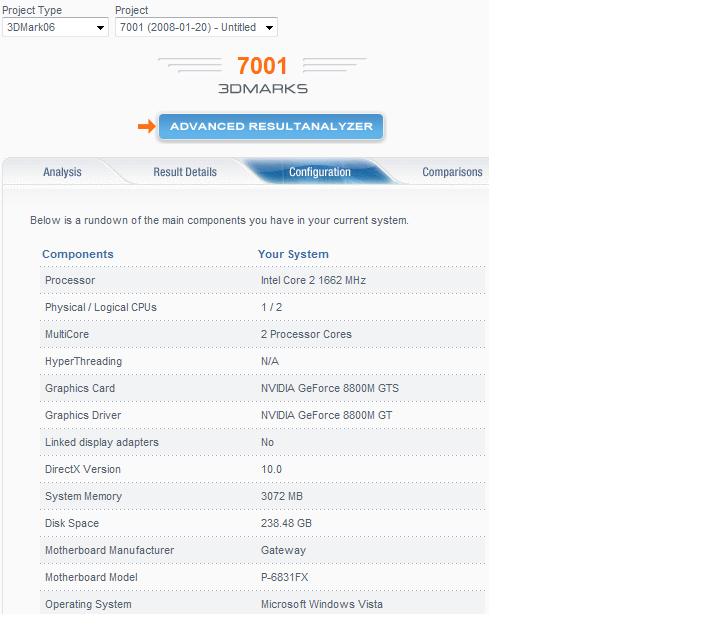Screen dimensions: 720x629
Task: Select the Processor row label
Action: (70, 281)
